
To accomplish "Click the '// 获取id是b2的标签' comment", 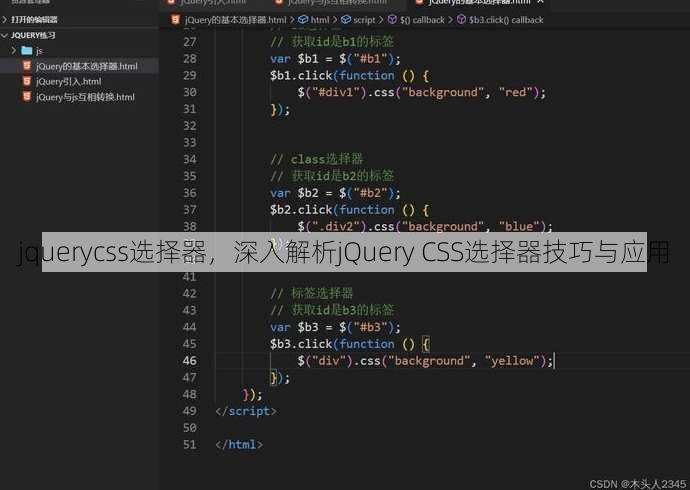I will coord(332,176).
